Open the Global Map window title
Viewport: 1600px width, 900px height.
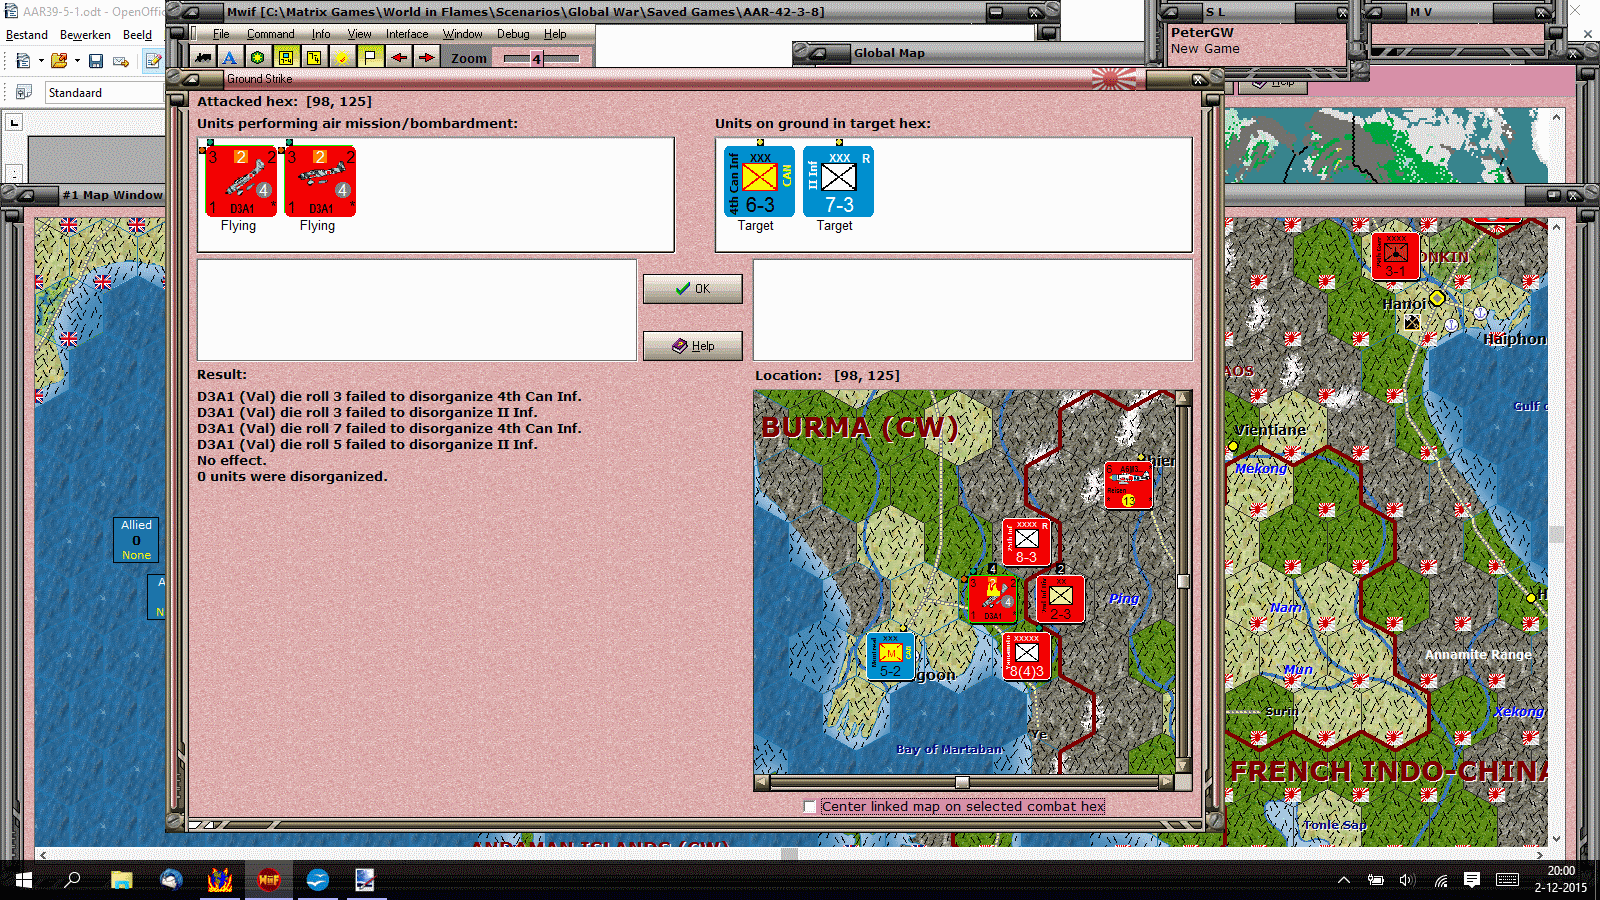tap(889, 53)
